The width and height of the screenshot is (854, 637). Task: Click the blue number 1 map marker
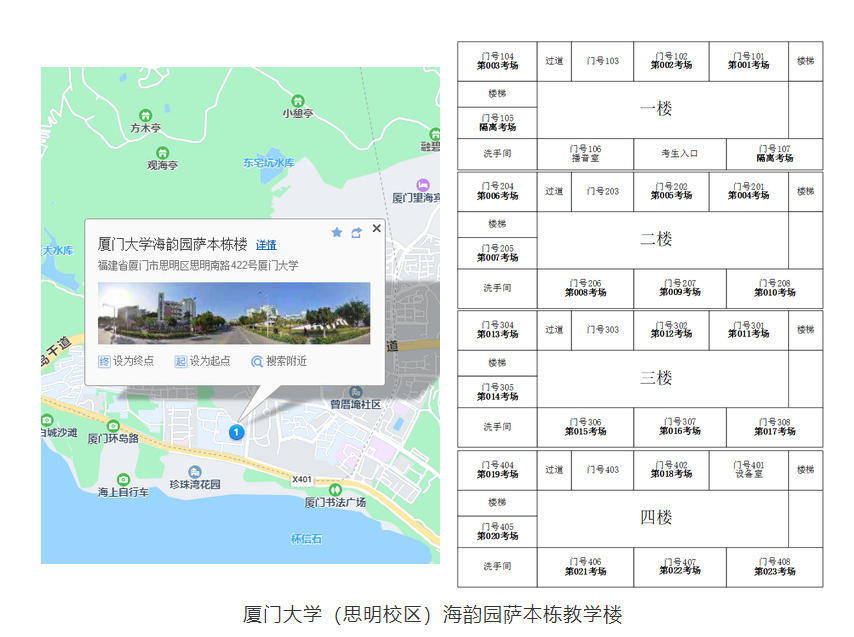pyautogui.click(x=236, y=432)
